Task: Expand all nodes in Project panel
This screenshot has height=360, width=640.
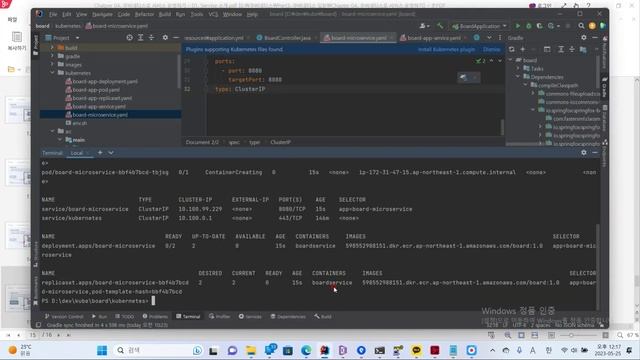Action: (x=140, y=38)
